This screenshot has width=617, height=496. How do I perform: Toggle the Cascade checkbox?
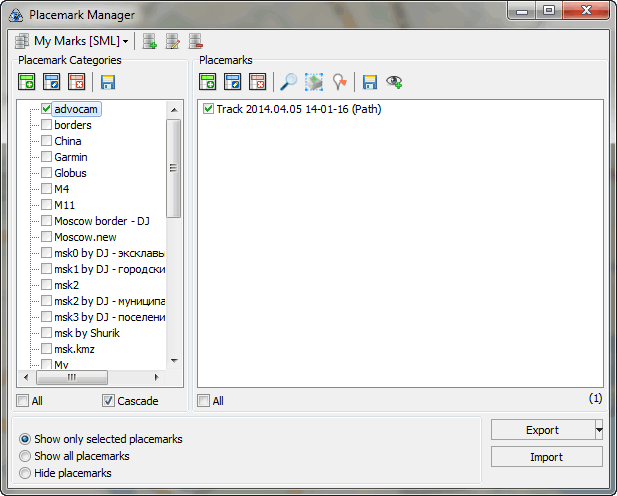click(x=108, y=401)
